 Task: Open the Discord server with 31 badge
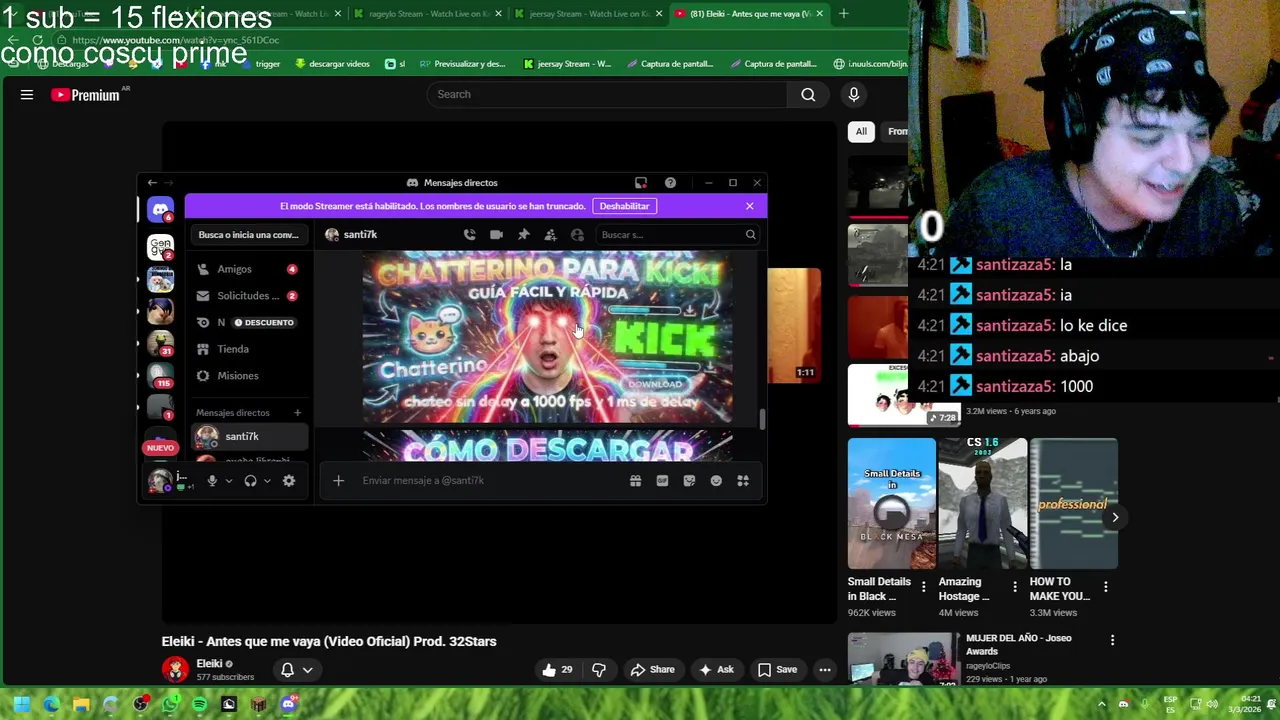click(160, 344)
